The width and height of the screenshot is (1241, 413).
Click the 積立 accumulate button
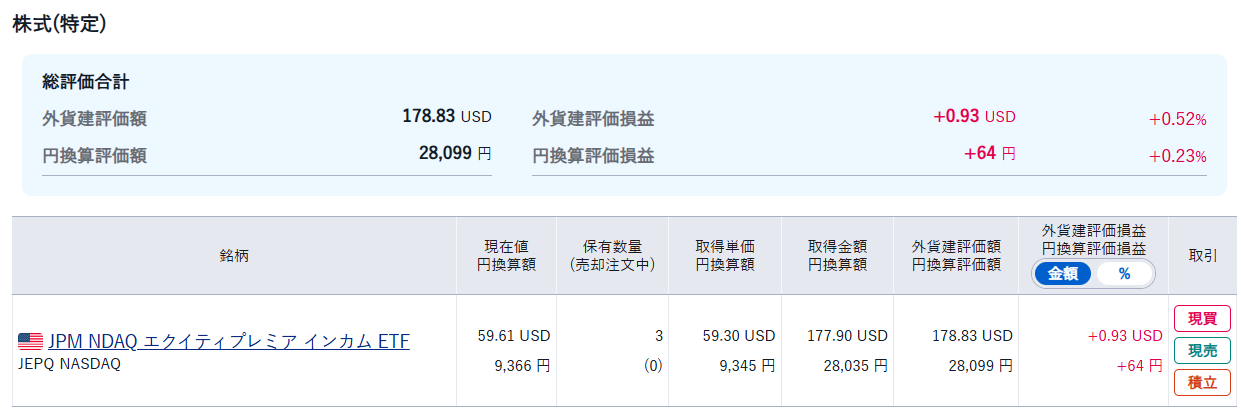[x=1202, y=383]
